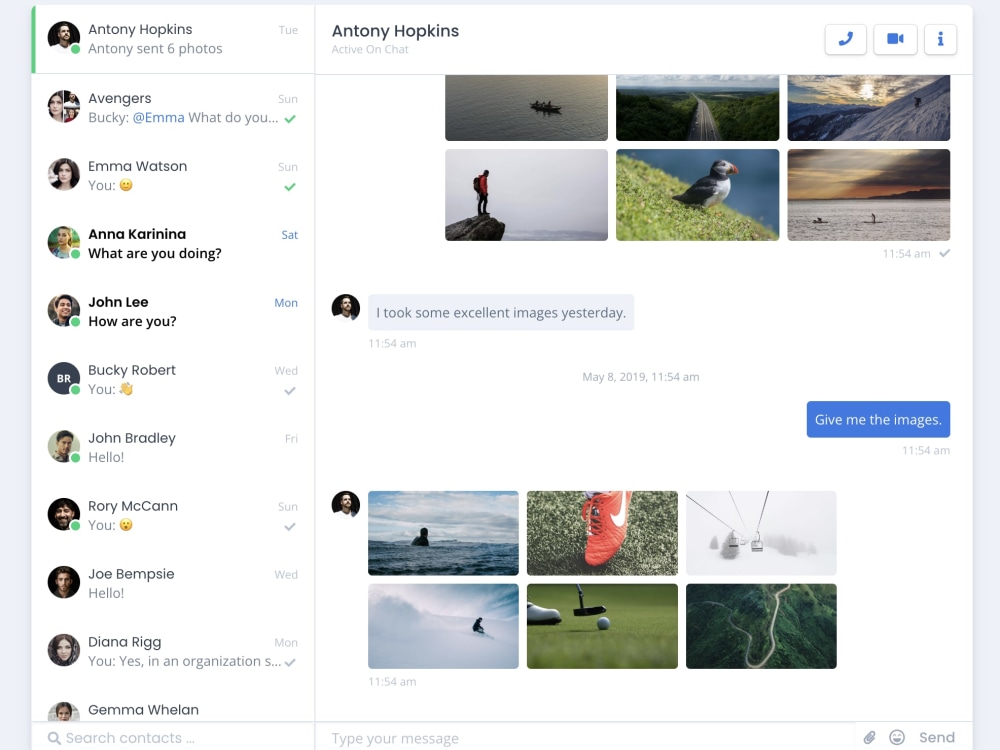Attach a file with the paperclip icon
1000x750 pixels.
pyautogui.click(x=869, y=737)
